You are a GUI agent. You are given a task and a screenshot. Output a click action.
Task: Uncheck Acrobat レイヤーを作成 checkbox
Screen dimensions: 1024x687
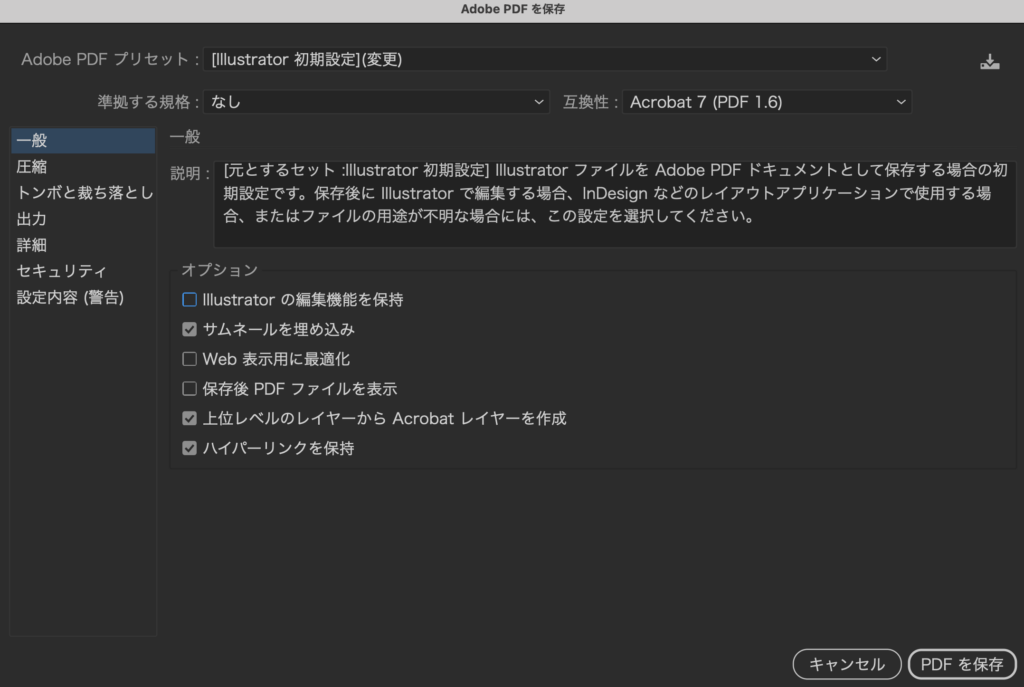[x=189, y=419]
